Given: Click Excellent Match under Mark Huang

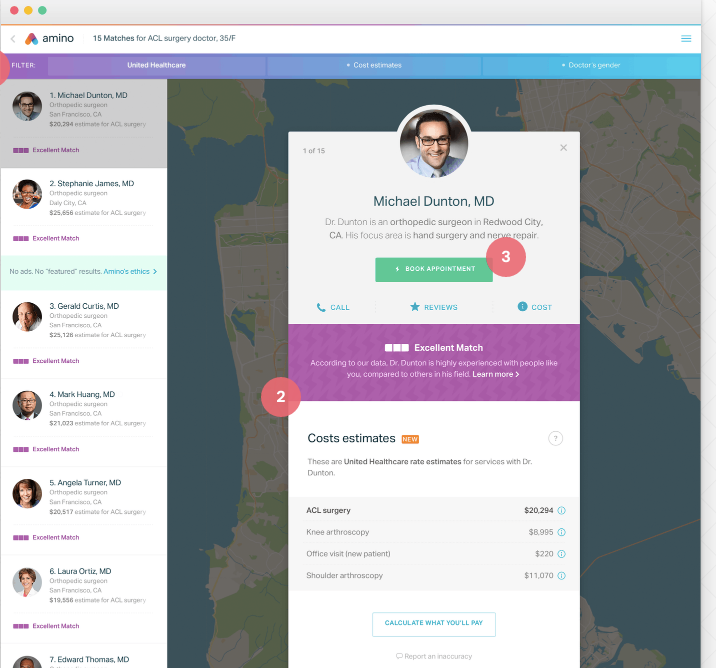Looking at the screenshot, I should [x=46, y=449].
